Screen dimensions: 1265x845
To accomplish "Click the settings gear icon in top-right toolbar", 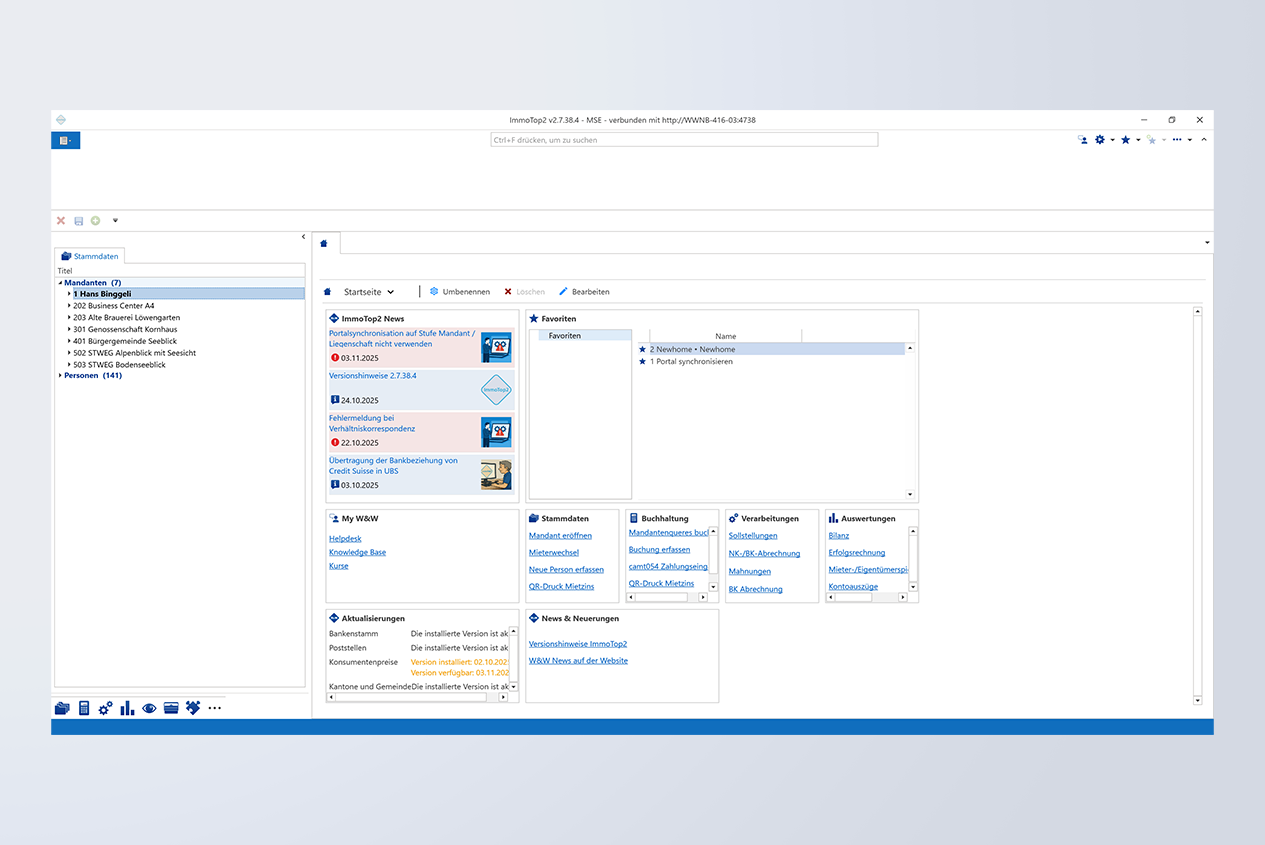I will 1100,140.
